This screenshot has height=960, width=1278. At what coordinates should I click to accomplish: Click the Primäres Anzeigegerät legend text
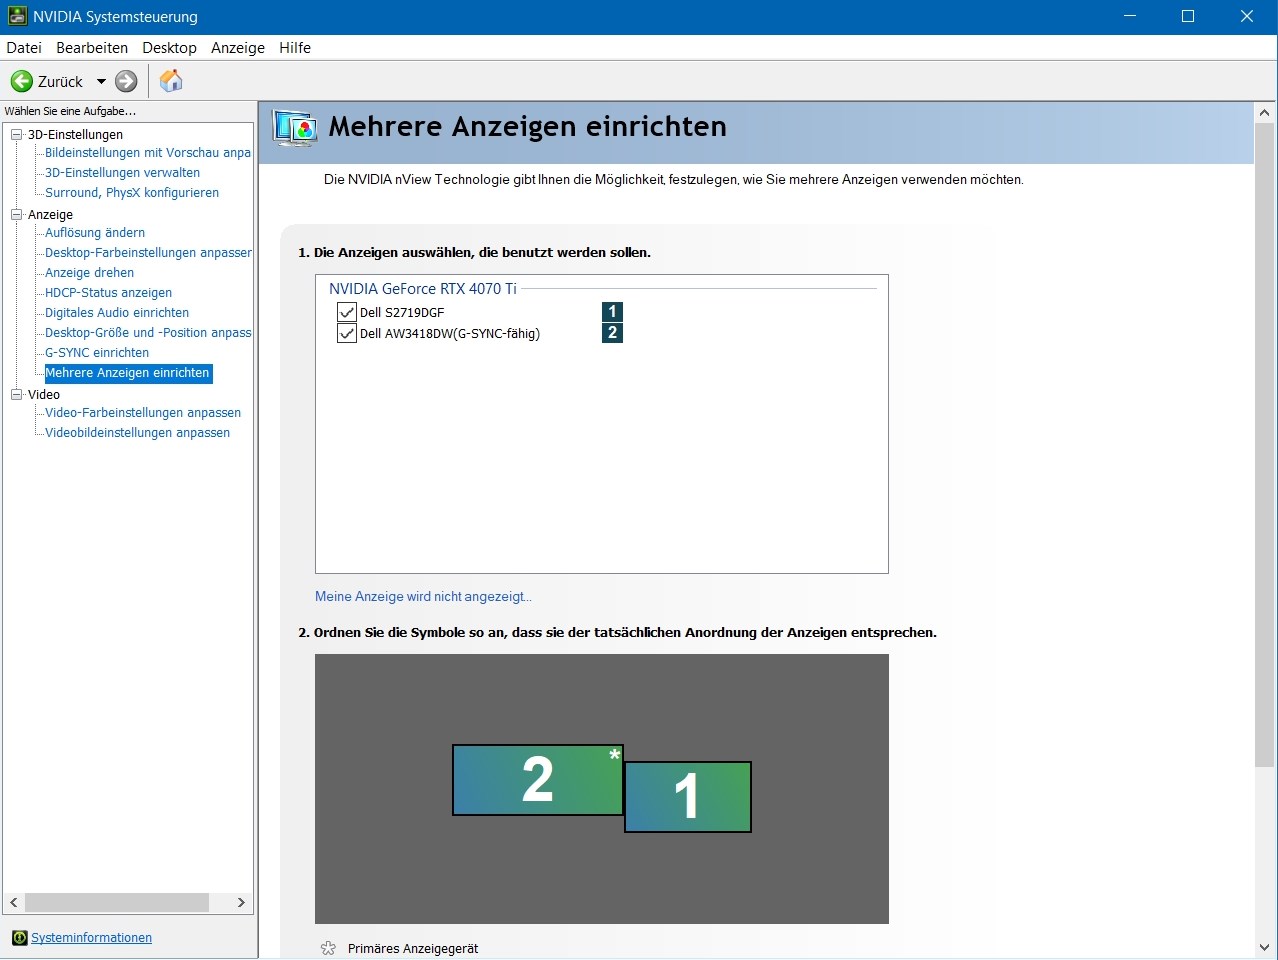413,948
